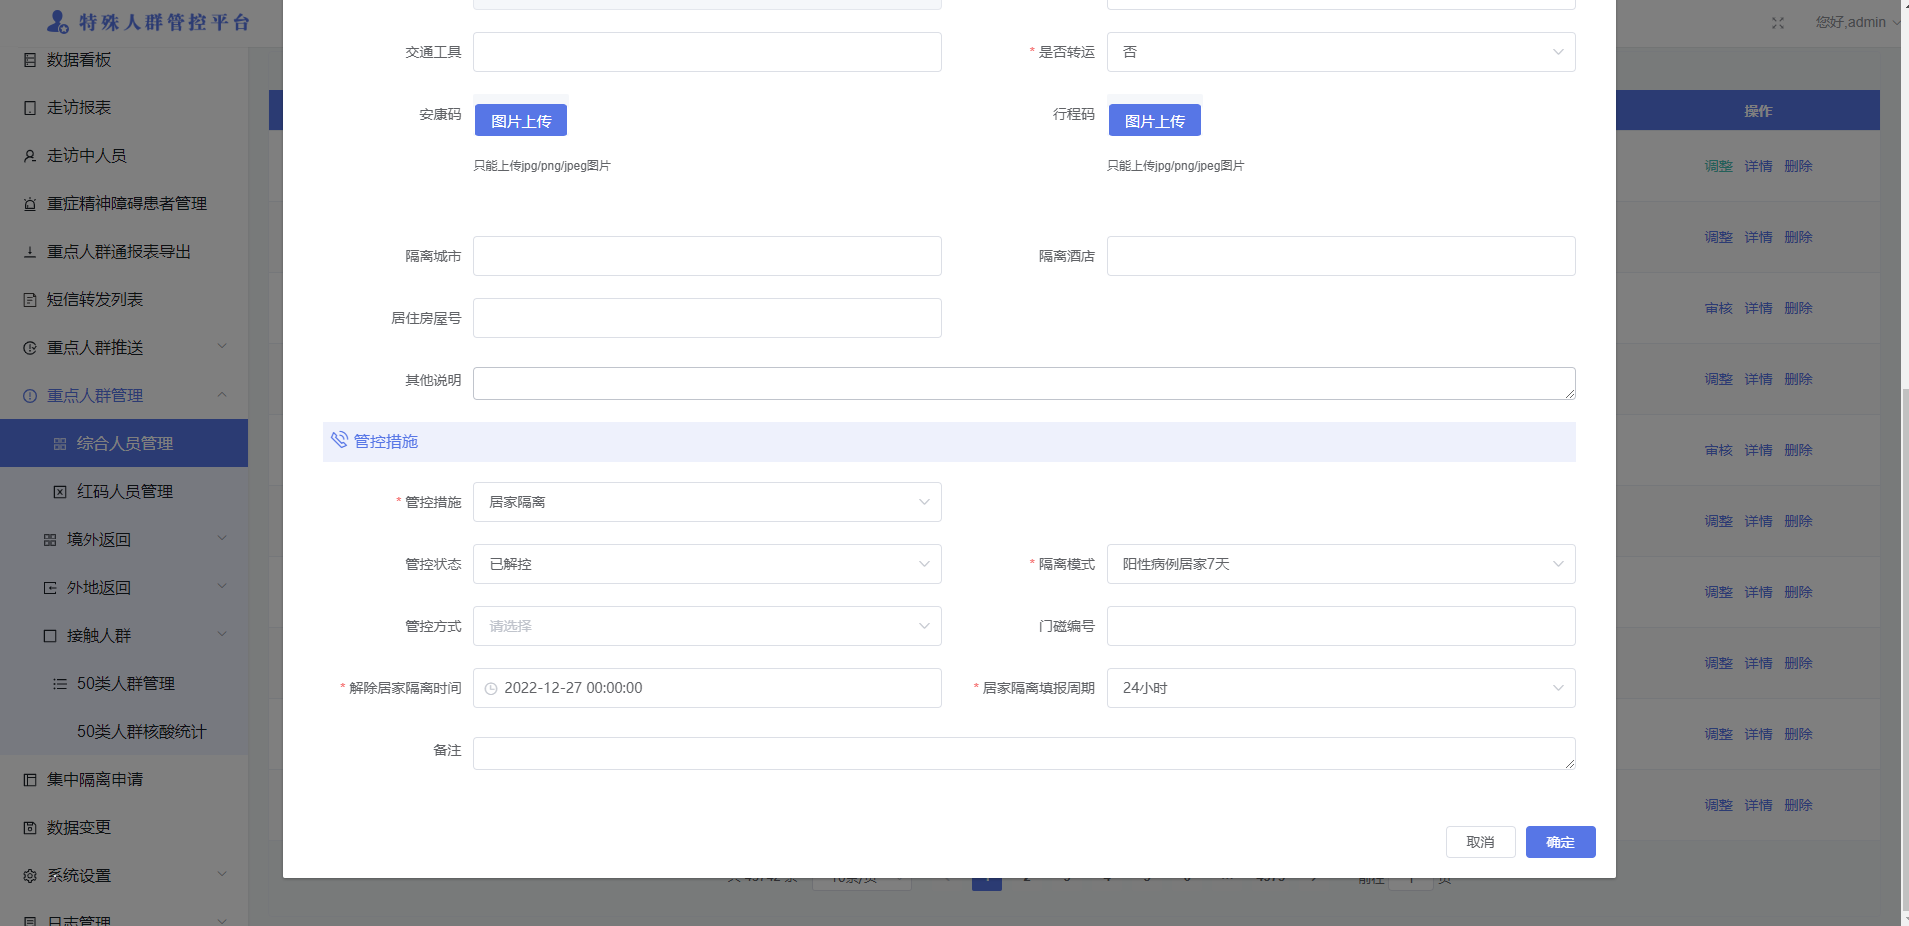Click the 隔离城市 input field
The image size is (1909, 926).
707,256
